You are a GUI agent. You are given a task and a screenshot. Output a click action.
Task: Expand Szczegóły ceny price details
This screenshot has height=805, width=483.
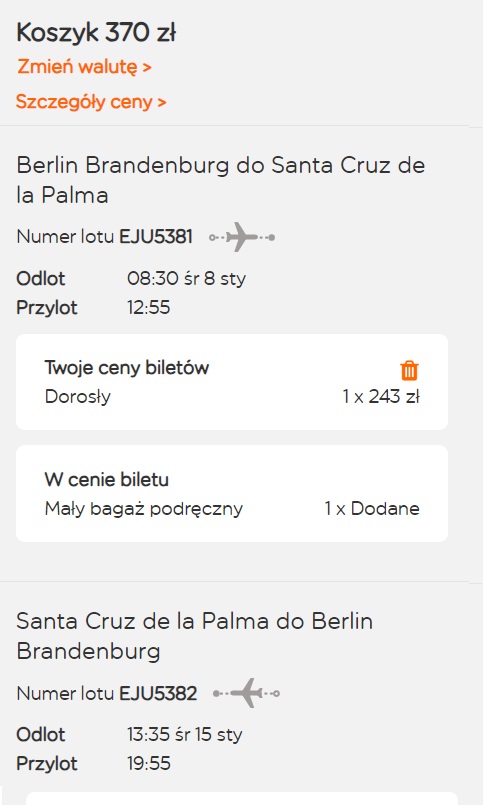(x=91, y=102)
